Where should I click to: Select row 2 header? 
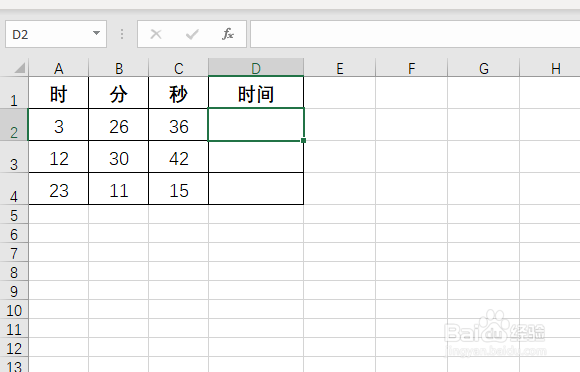point(14,125)
